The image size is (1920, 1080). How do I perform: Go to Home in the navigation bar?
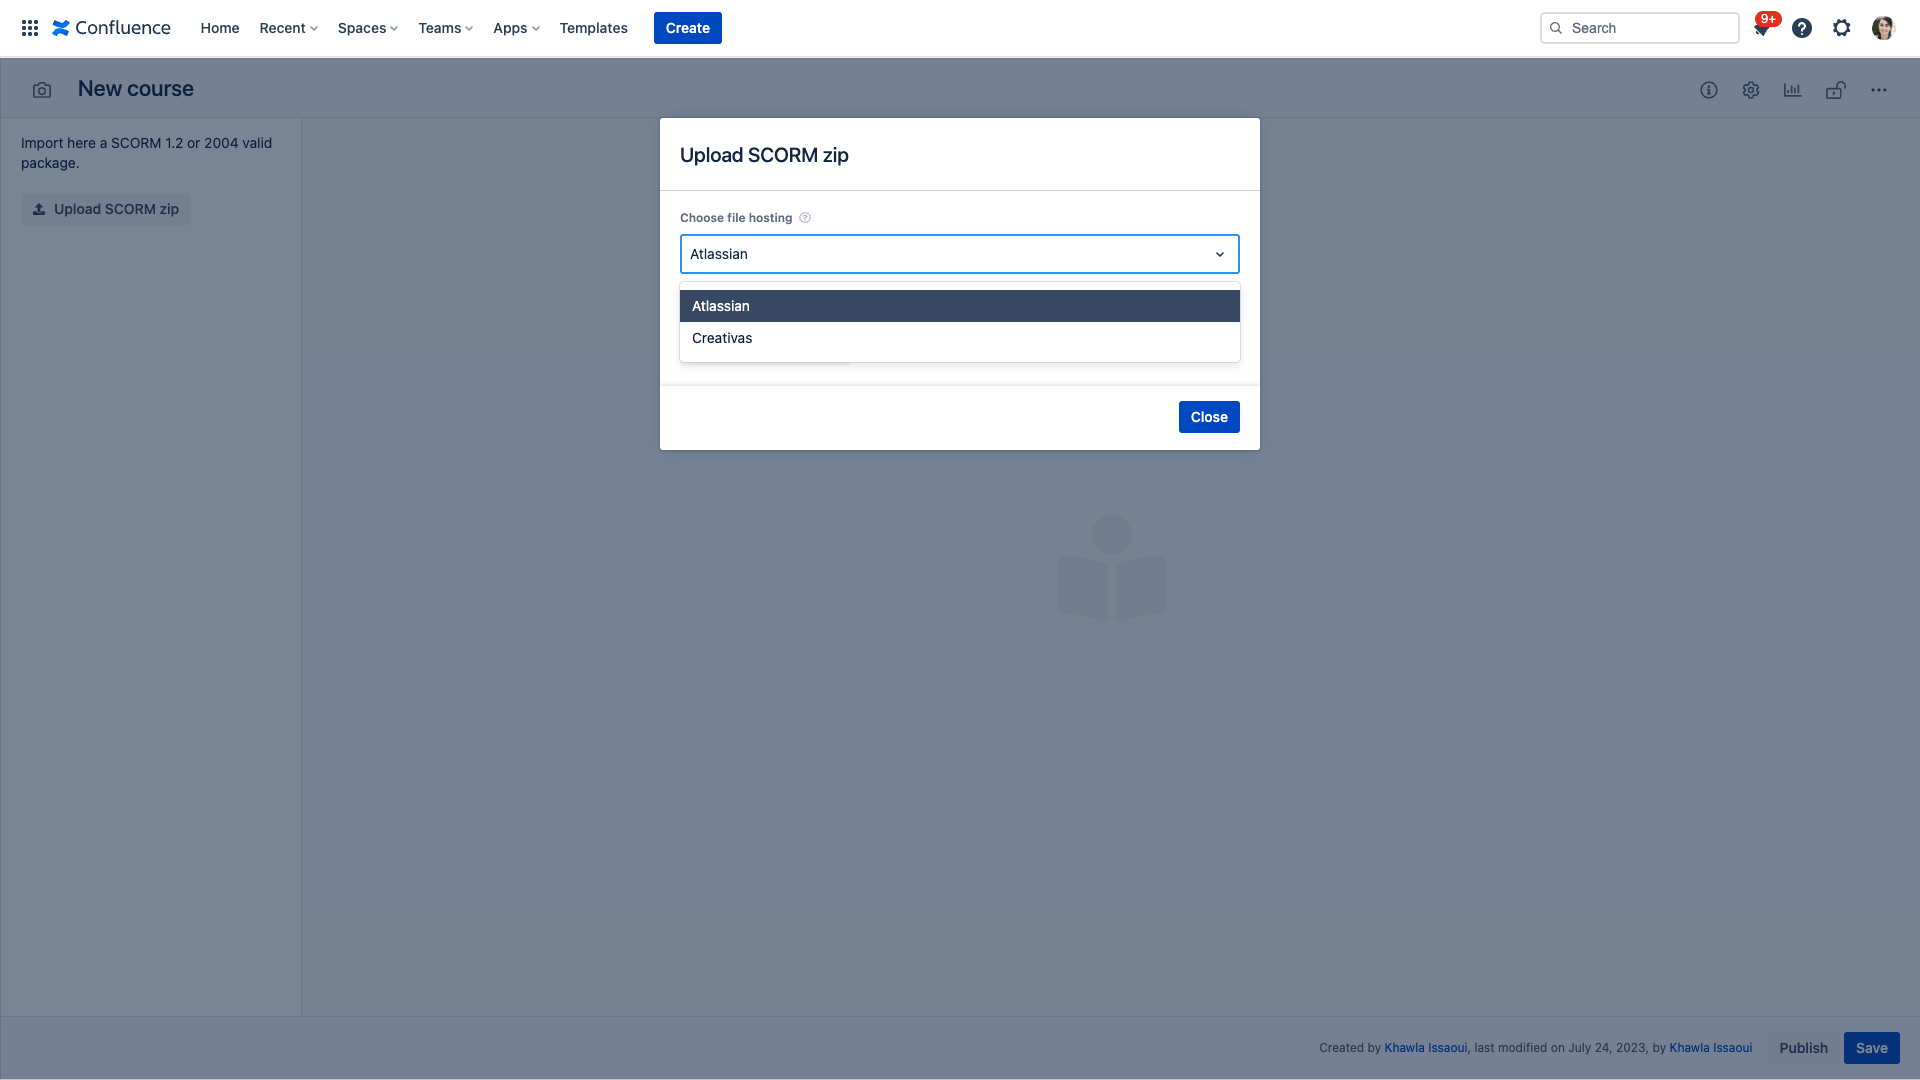point(220,28)
